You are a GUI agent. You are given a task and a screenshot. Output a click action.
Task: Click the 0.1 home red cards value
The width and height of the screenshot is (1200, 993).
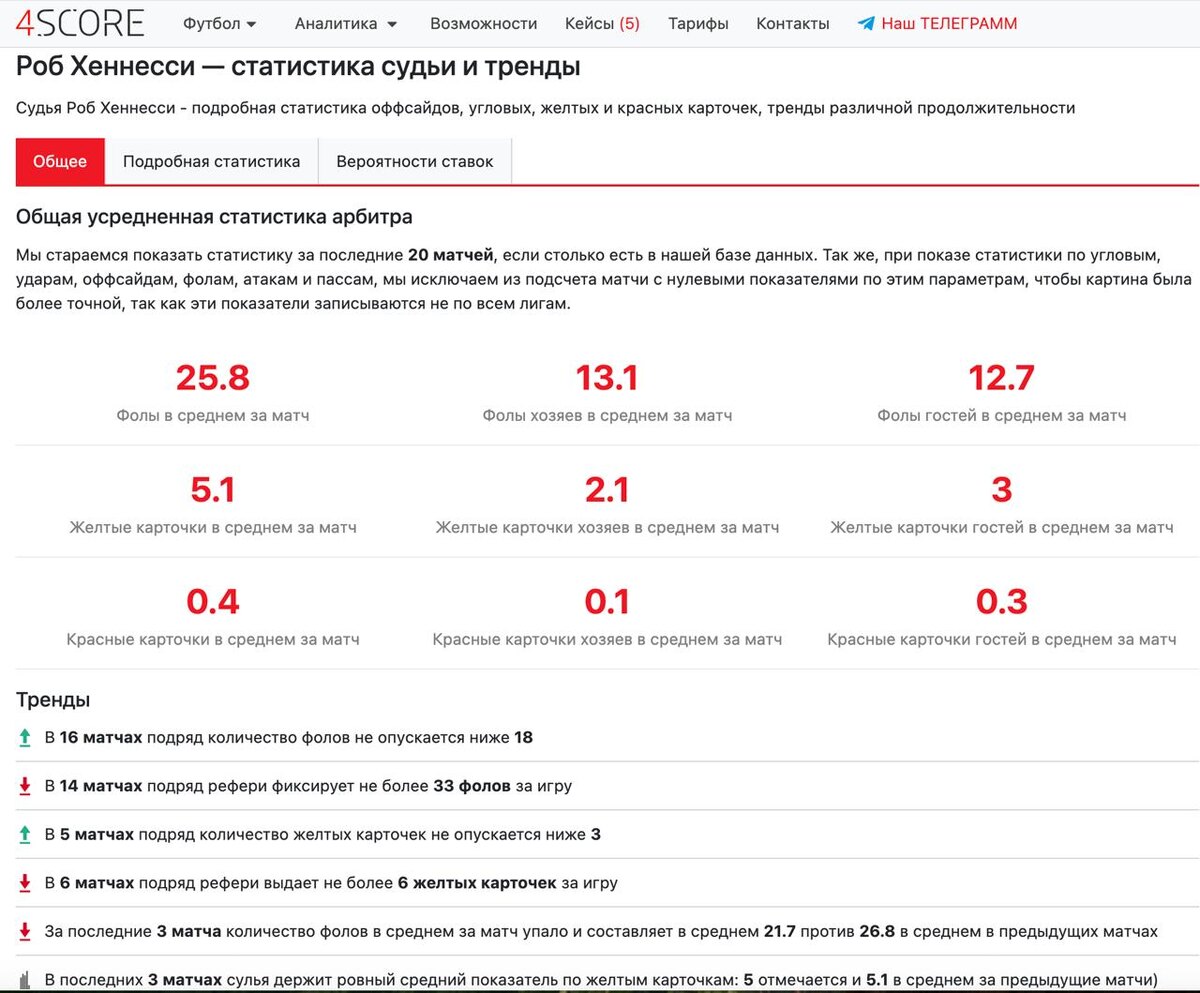click(x=607, y=602)
